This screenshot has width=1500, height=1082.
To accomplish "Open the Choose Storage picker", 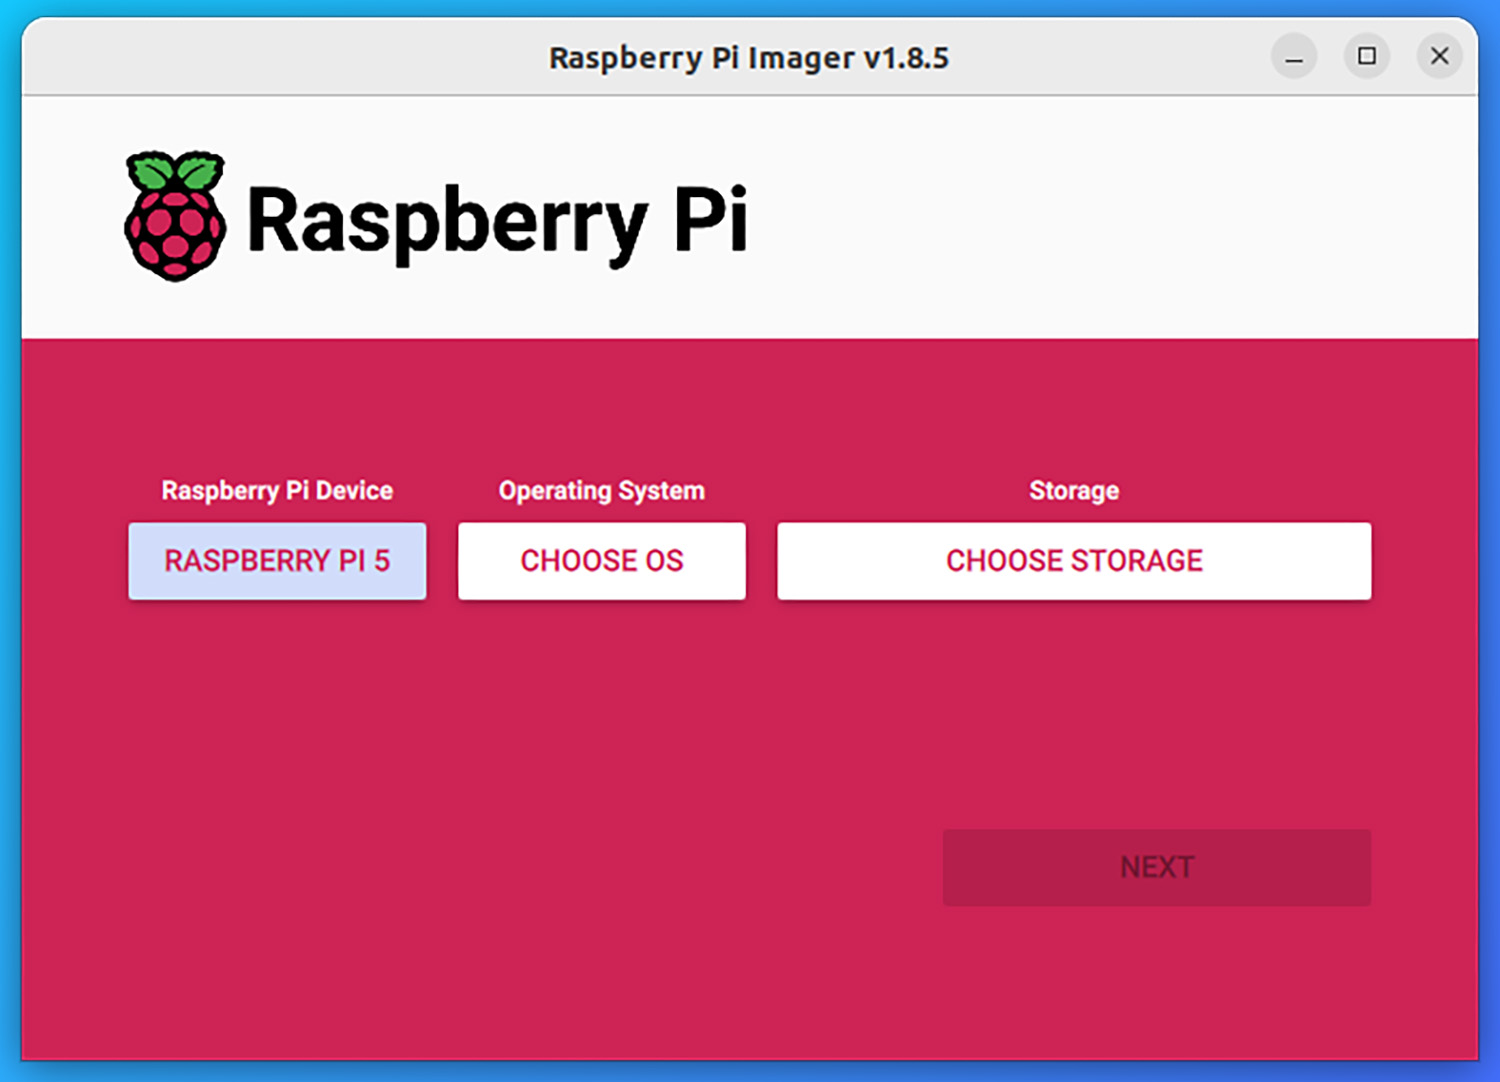I will [1074, 561].
